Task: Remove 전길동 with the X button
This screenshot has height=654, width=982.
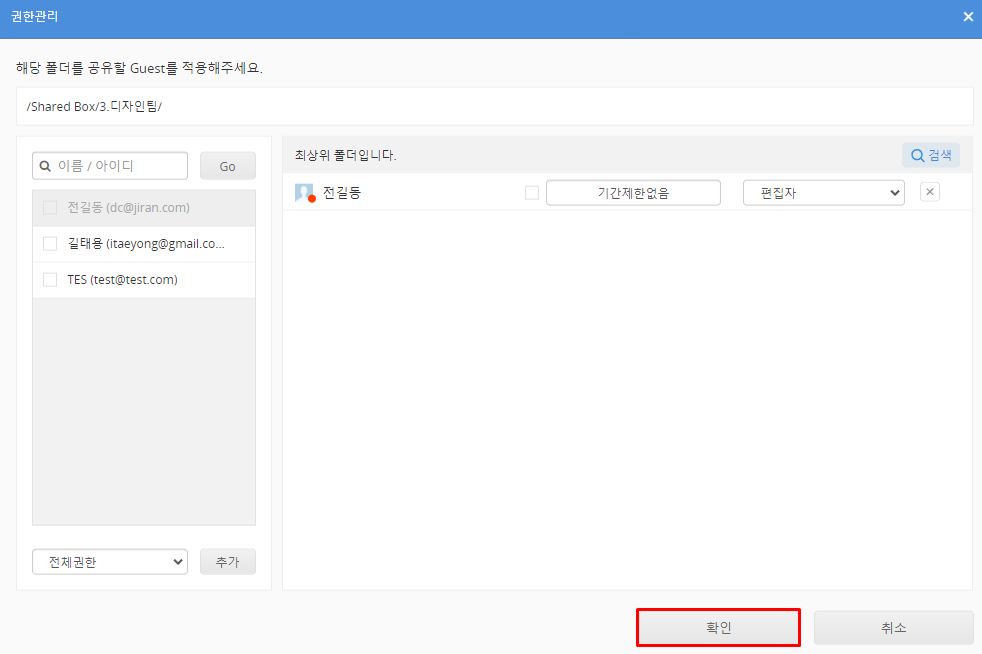Action: tap(929, 192)
